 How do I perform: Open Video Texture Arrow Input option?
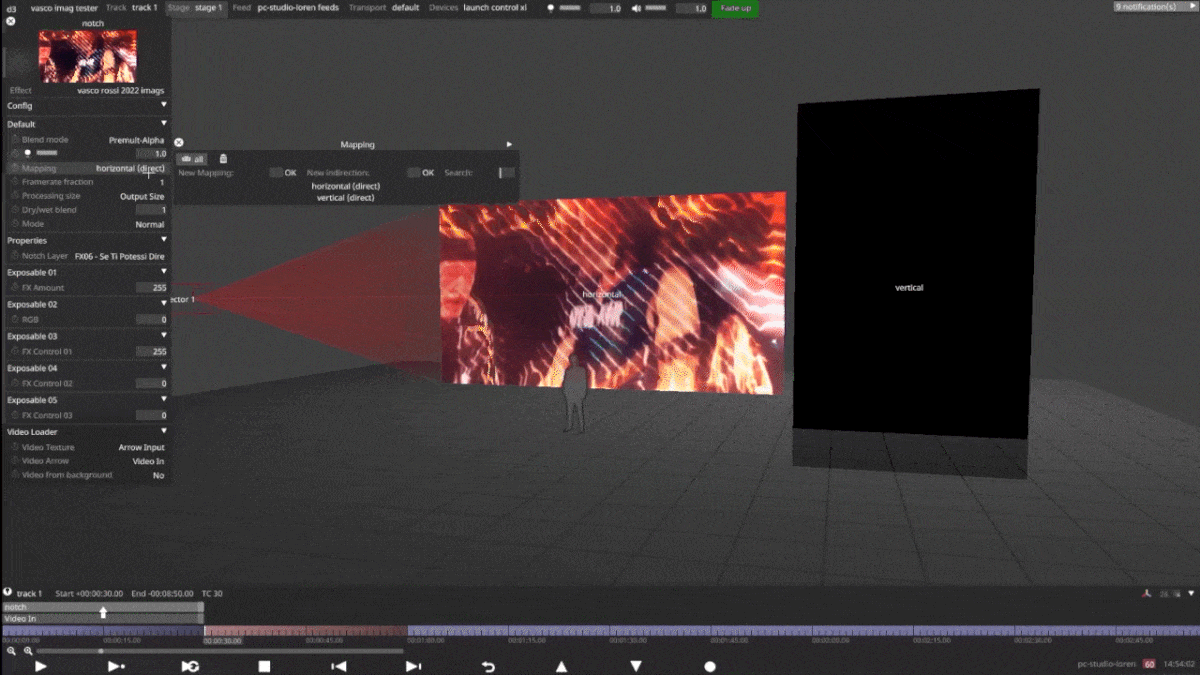(142, 447)
